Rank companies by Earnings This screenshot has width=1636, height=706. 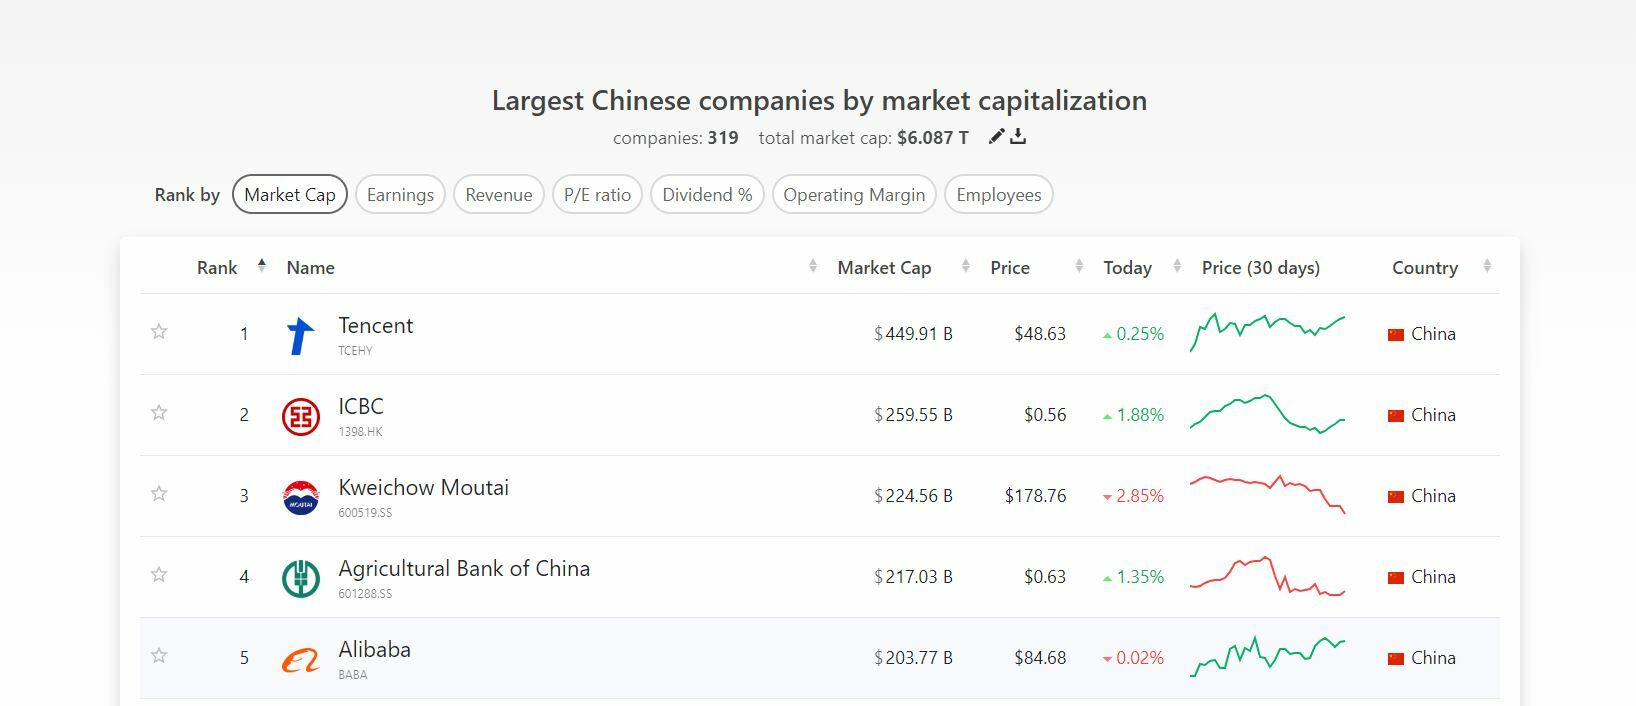tap(400, 195)
